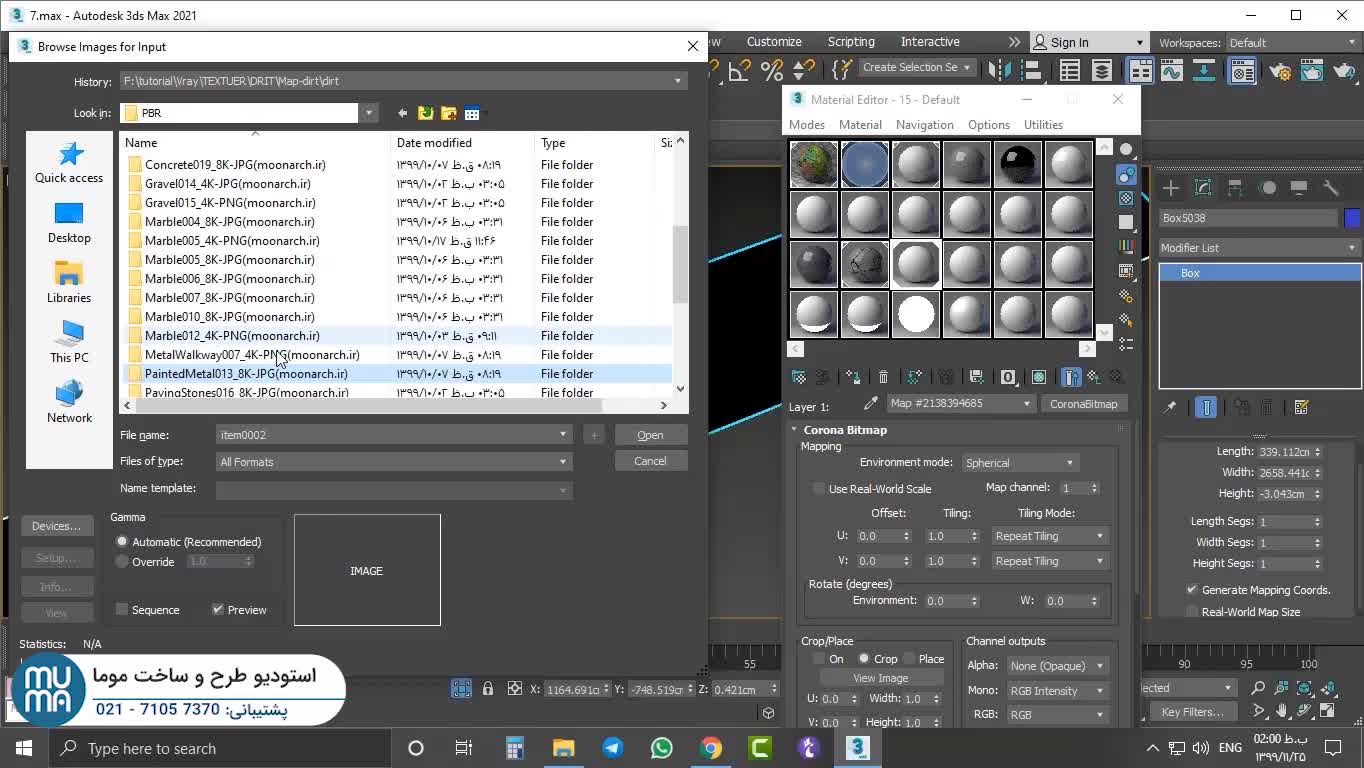The height and width of the screenshot is (768, 1364).
Task: Pick material with the eyedropper icon
Action: click(871, 404)
